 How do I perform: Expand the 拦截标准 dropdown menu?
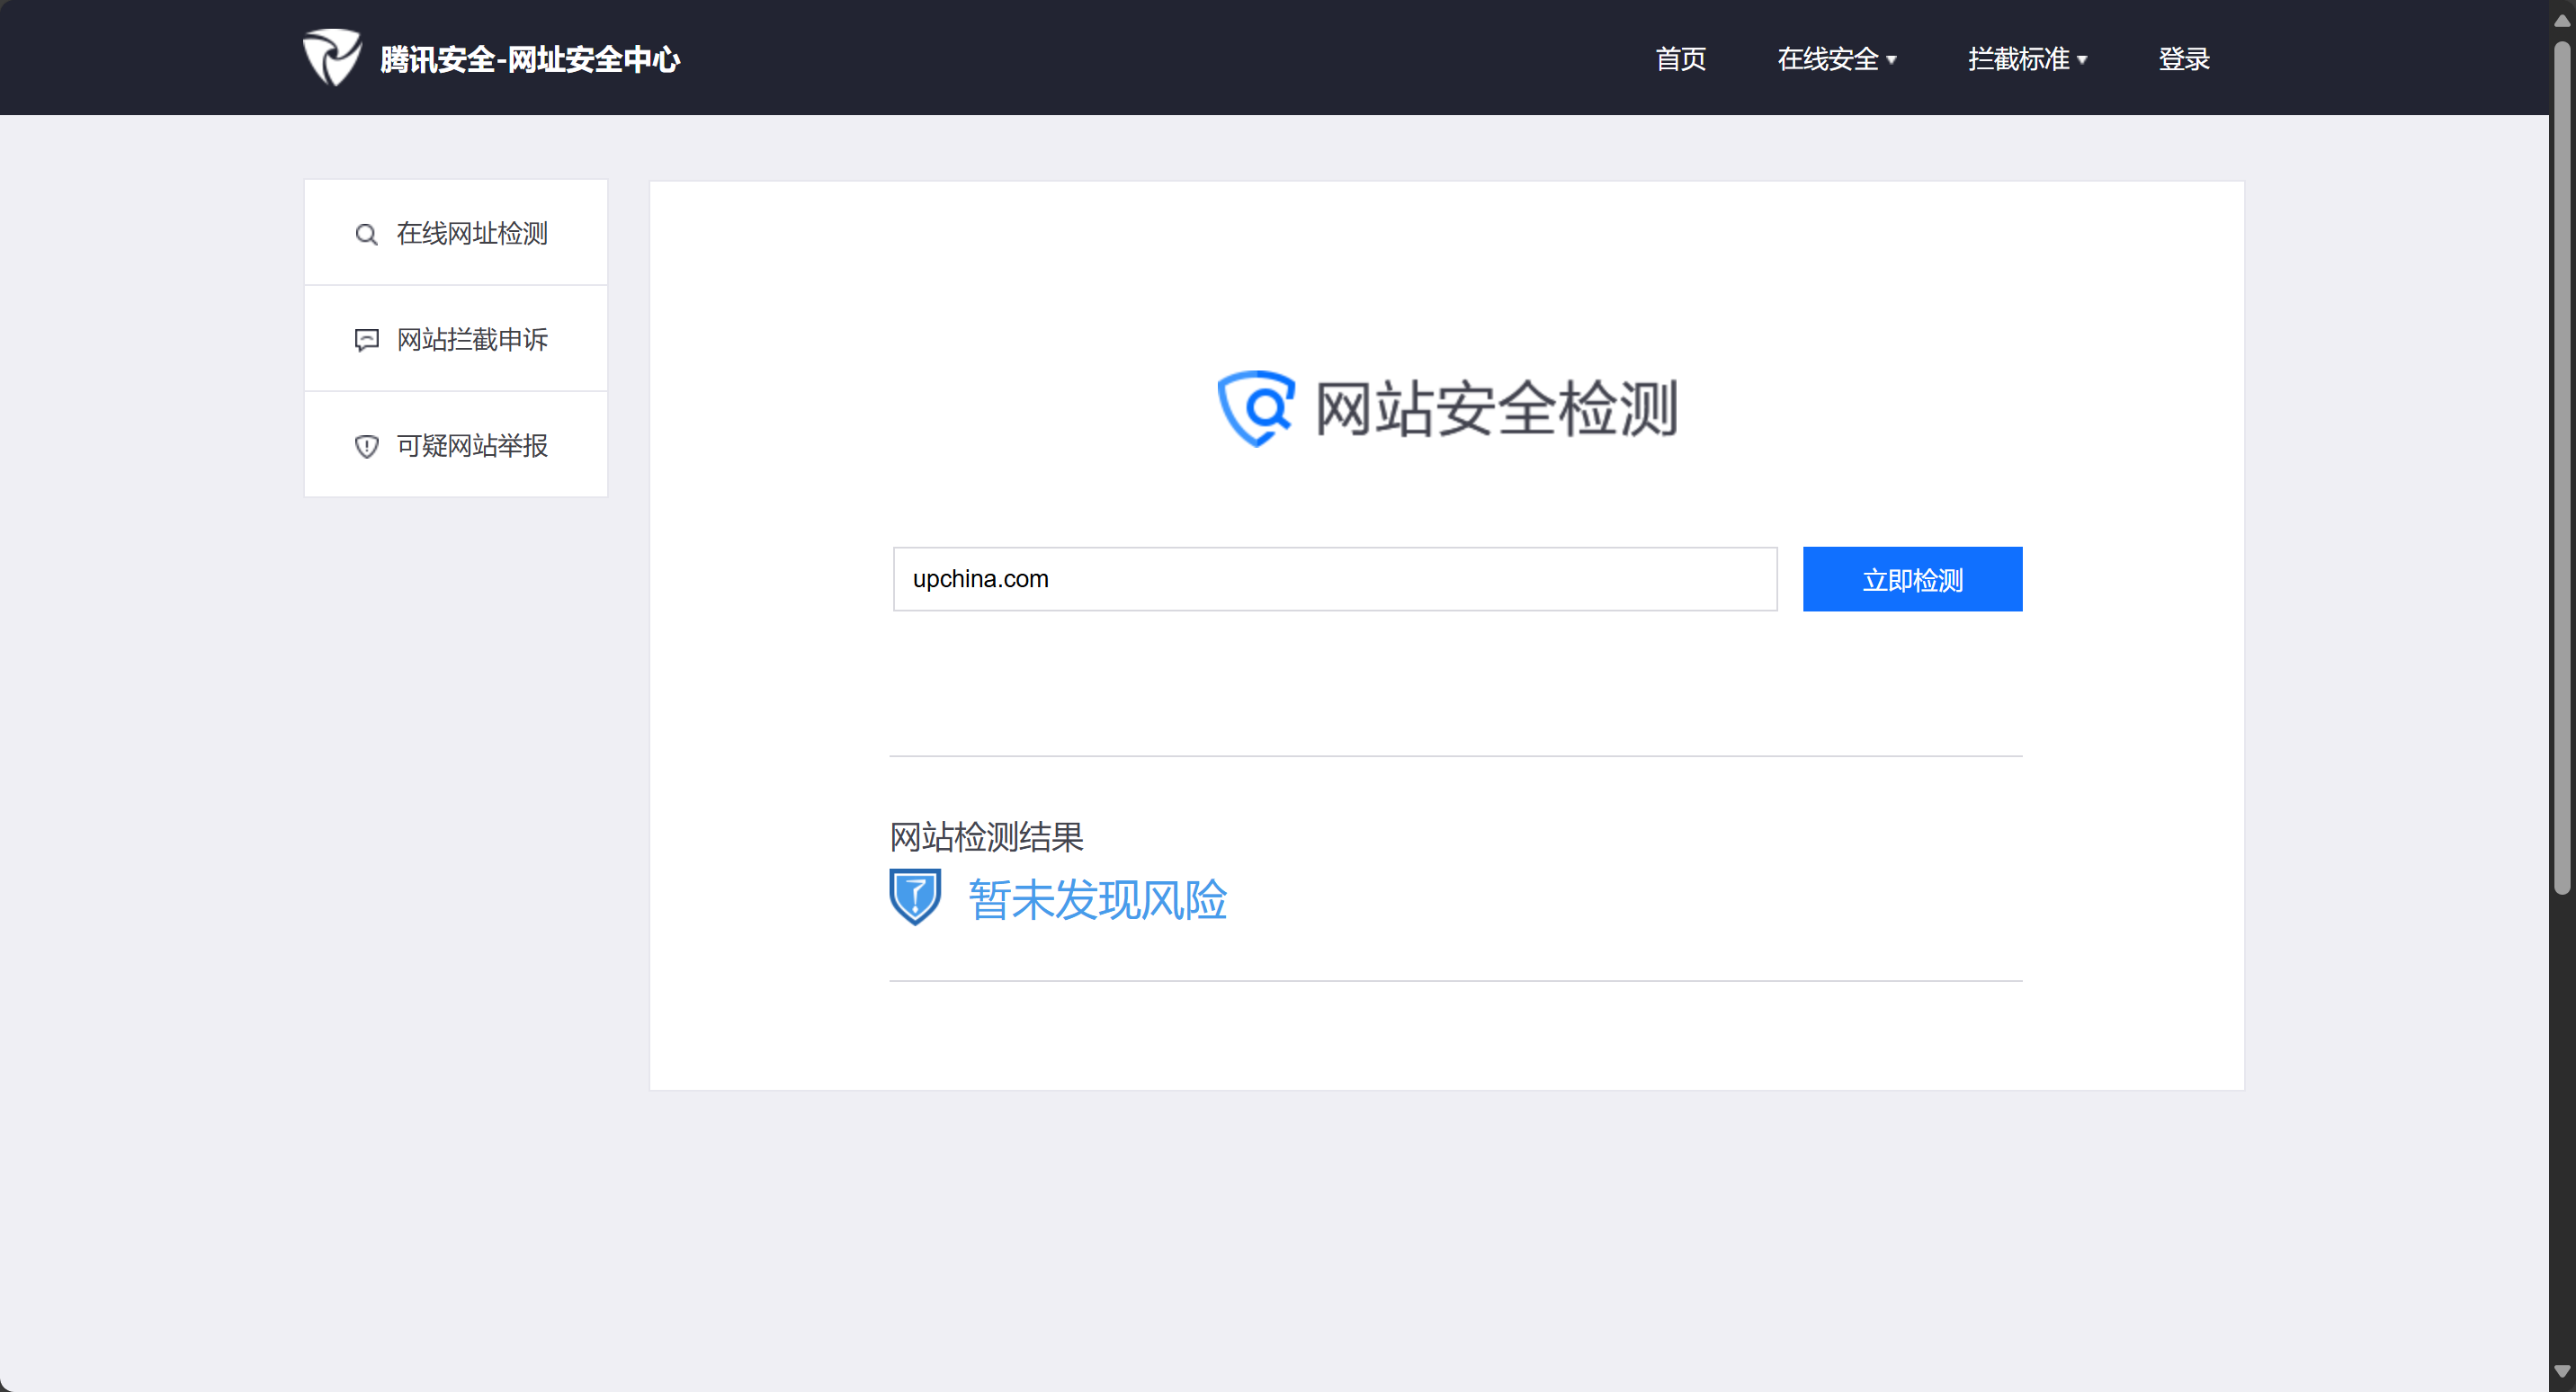click(x=2018, y=59)
